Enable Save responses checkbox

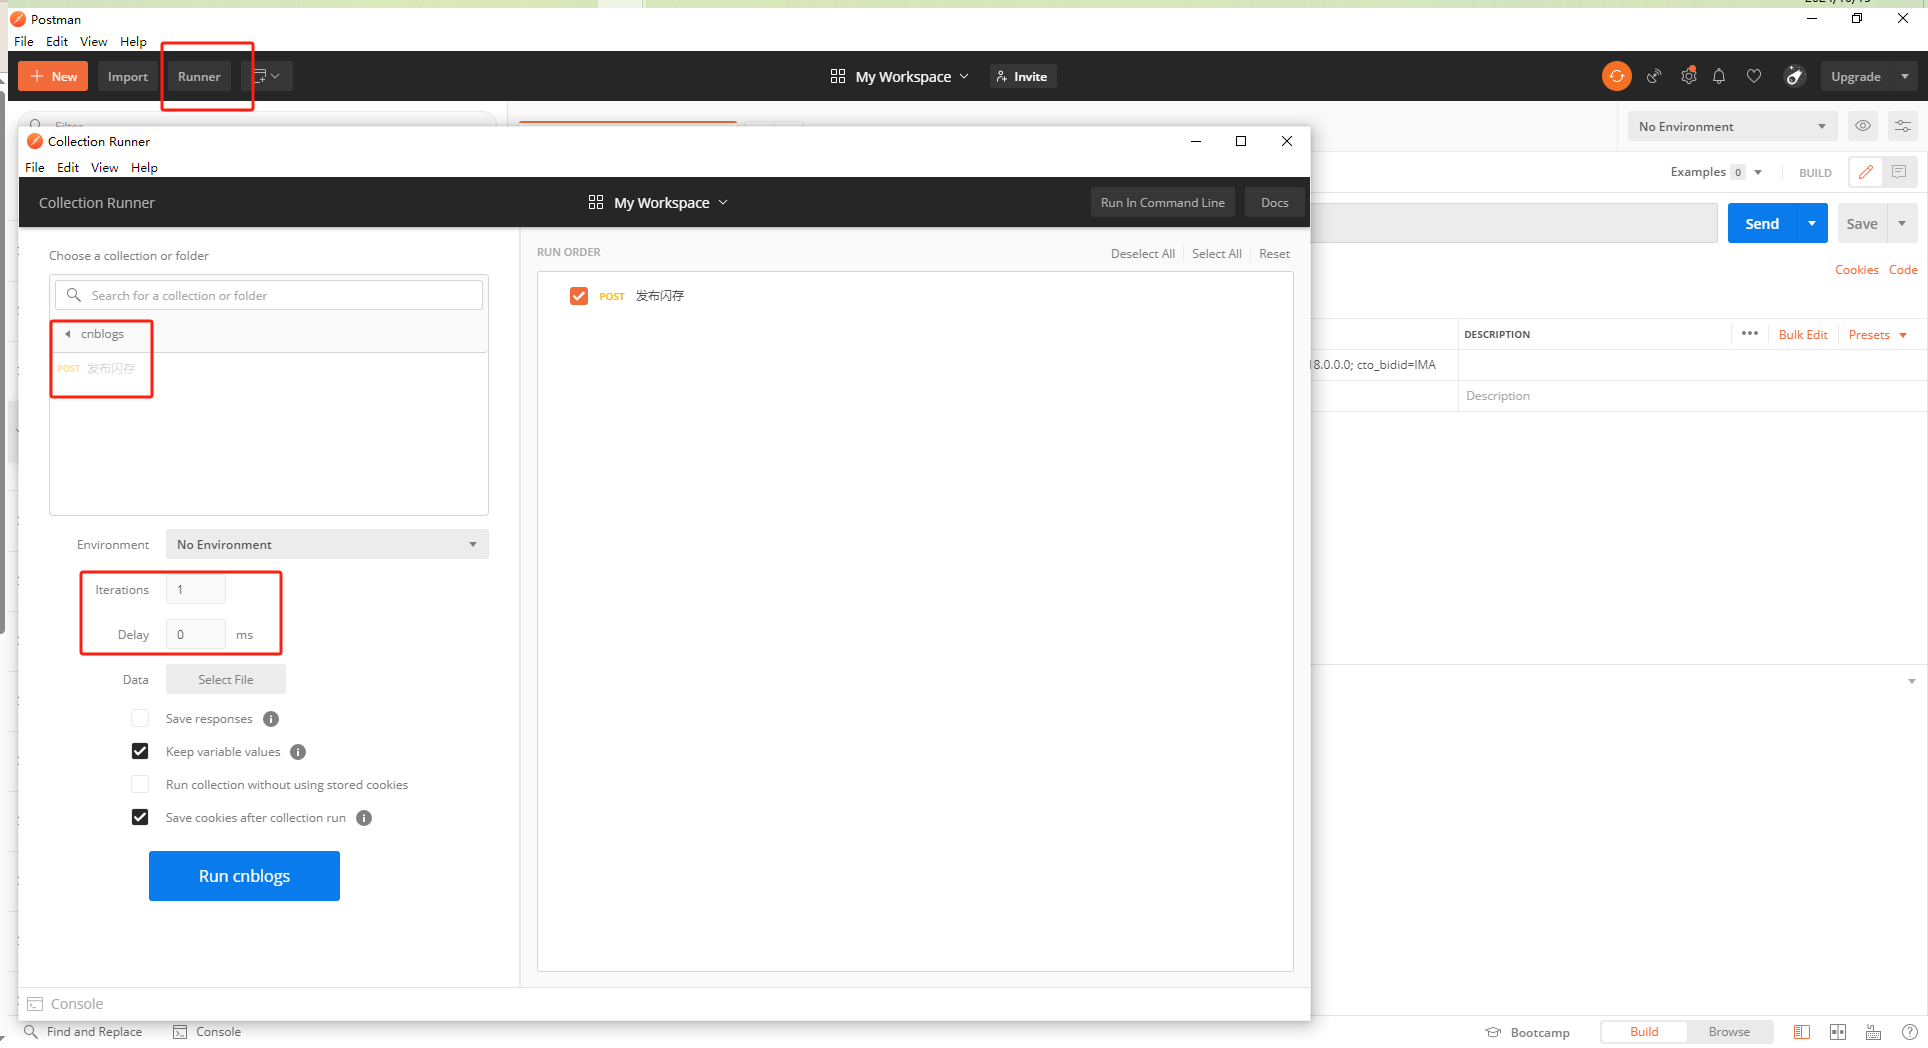coord(140,719)
